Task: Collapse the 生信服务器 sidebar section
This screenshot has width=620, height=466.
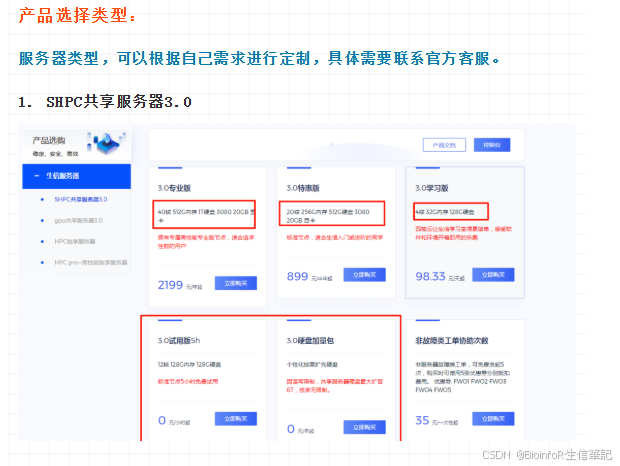Action: (x=76, y=176)
